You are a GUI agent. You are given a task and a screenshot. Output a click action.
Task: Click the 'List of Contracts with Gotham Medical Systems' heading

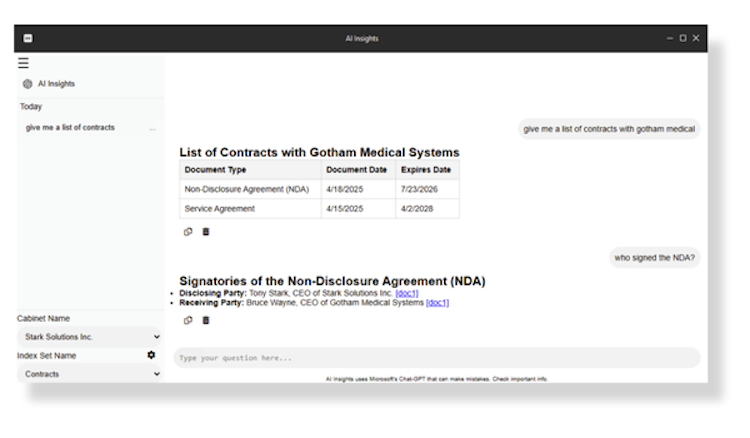click(319, 153)
